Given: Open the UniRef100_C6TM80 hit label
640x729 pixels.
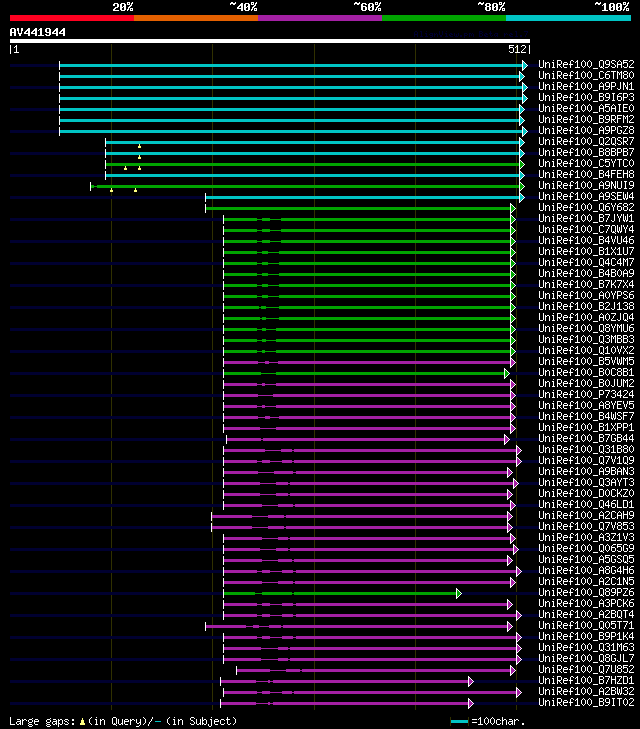Looking at the screenshot, I should pos(586,75).
